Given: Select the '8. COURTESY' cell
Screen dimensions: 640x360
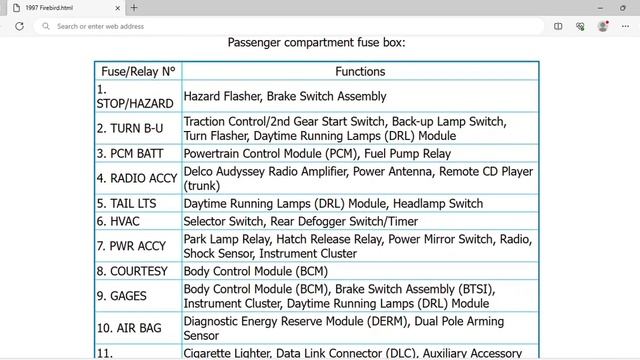Looking at the screenshot, I should (x=138, y=271).
